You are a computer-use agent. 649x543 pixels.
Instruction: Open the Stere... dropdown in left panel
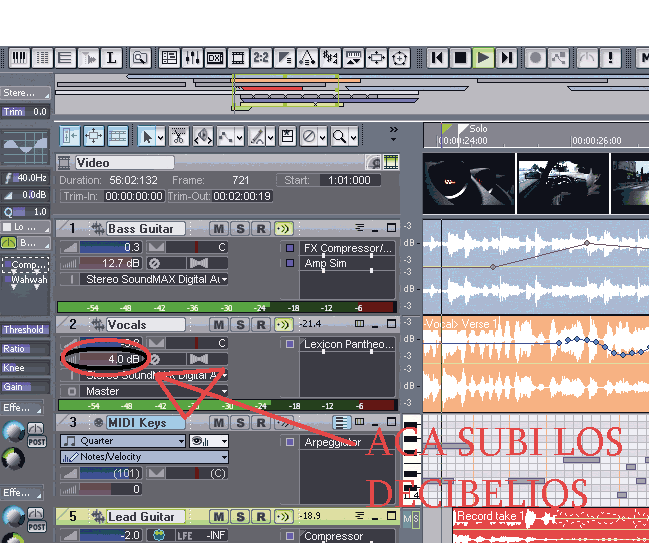[x=25, y=93]
